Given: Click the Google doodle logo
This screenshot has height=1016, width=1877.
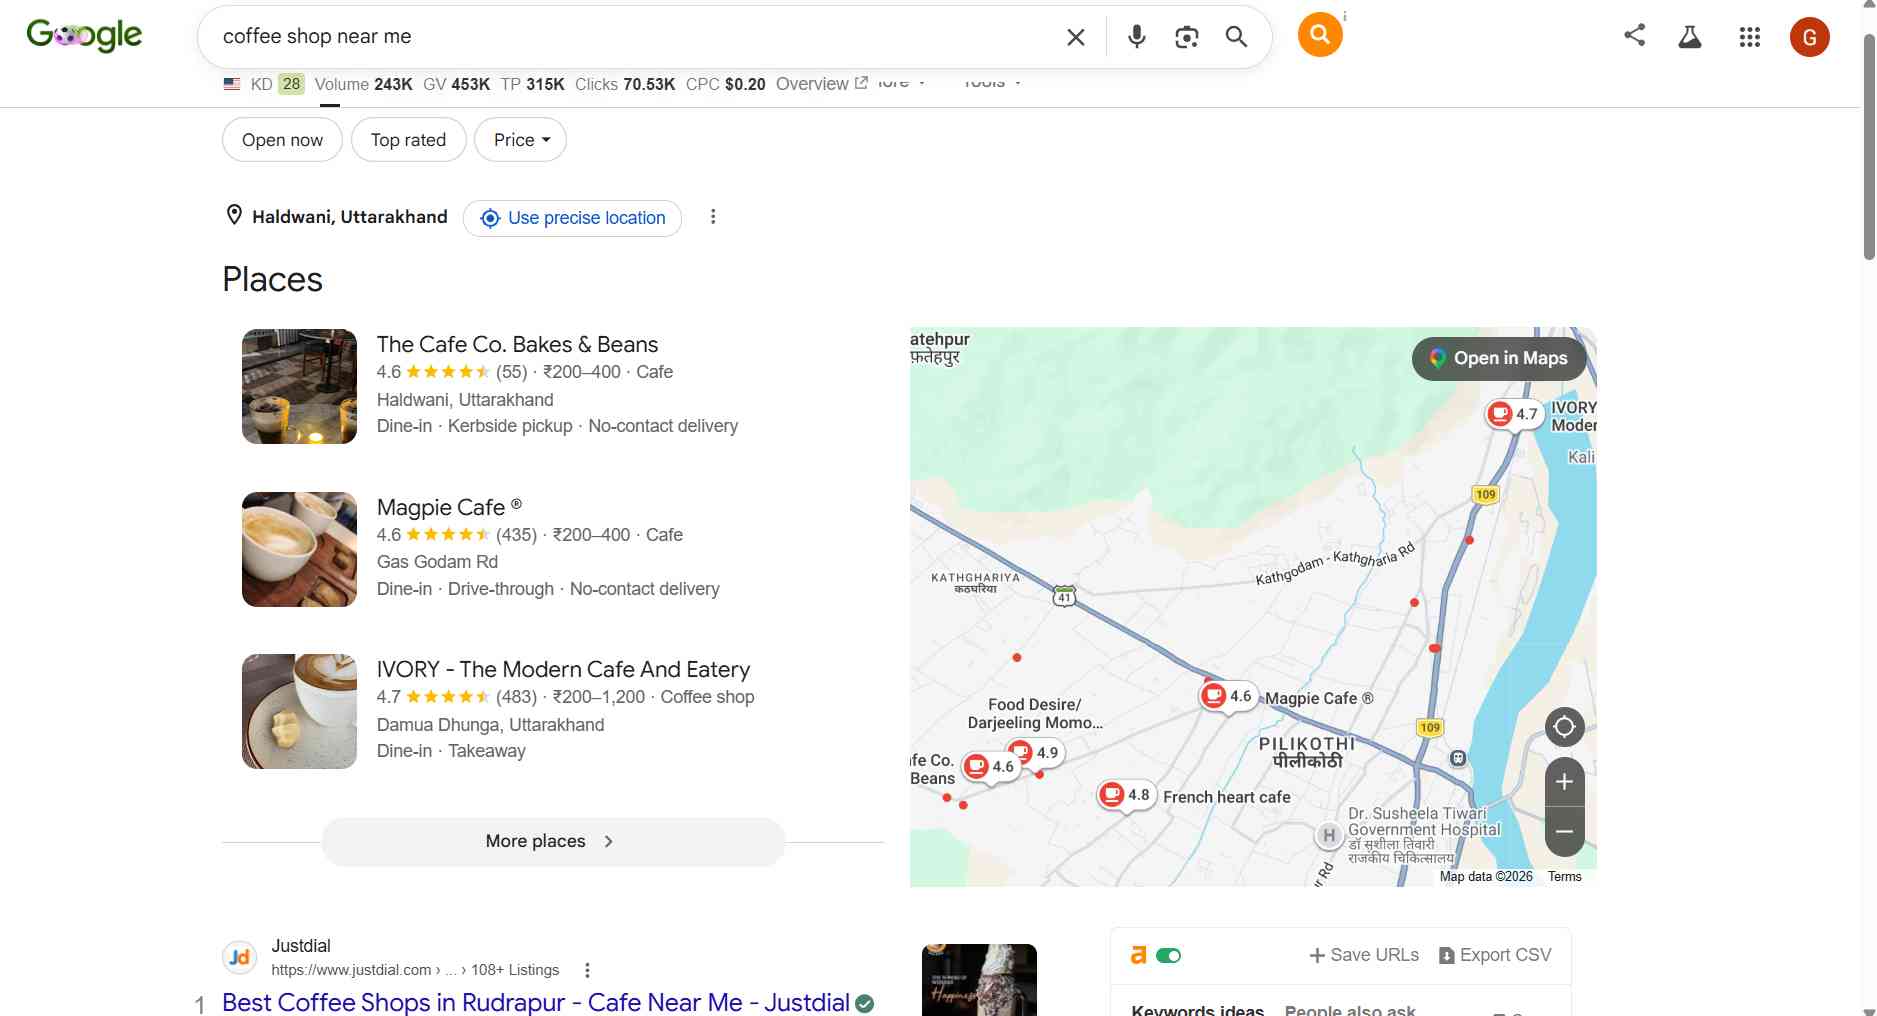Looking at the screenshot, I should pos(84,36).
